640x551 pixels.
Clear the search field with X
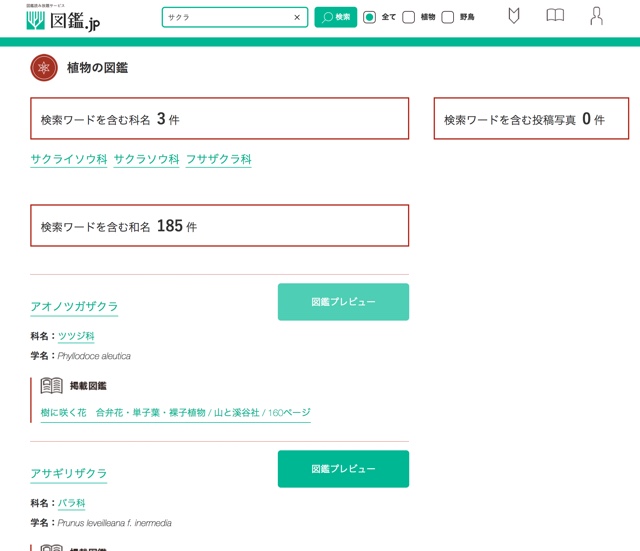click(297, 17)
